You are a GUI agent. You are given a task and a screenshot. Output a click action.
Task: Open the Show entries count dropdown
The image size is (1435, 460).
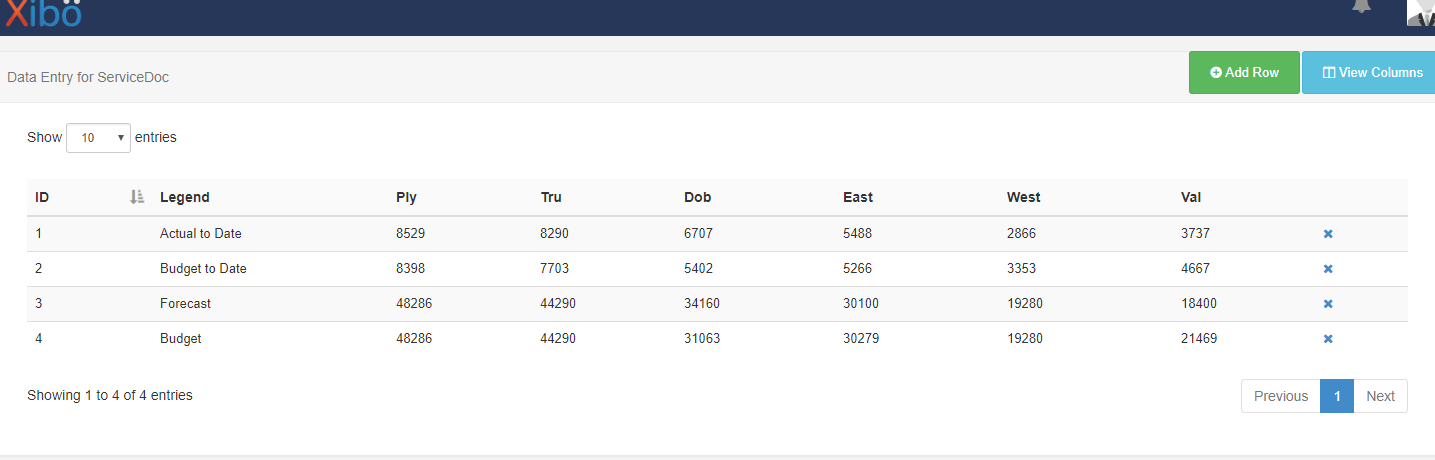pyautogui.click(x=98, y=138)
